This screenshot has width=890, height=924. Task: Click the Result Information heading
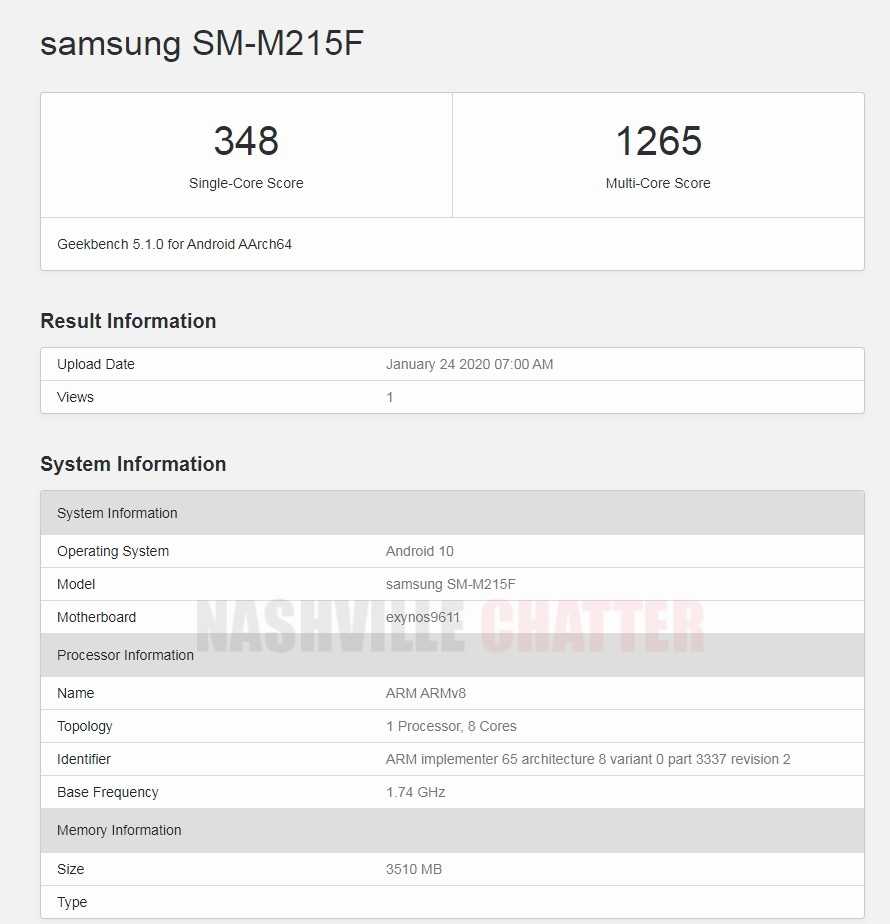click(x=128, y=321)
